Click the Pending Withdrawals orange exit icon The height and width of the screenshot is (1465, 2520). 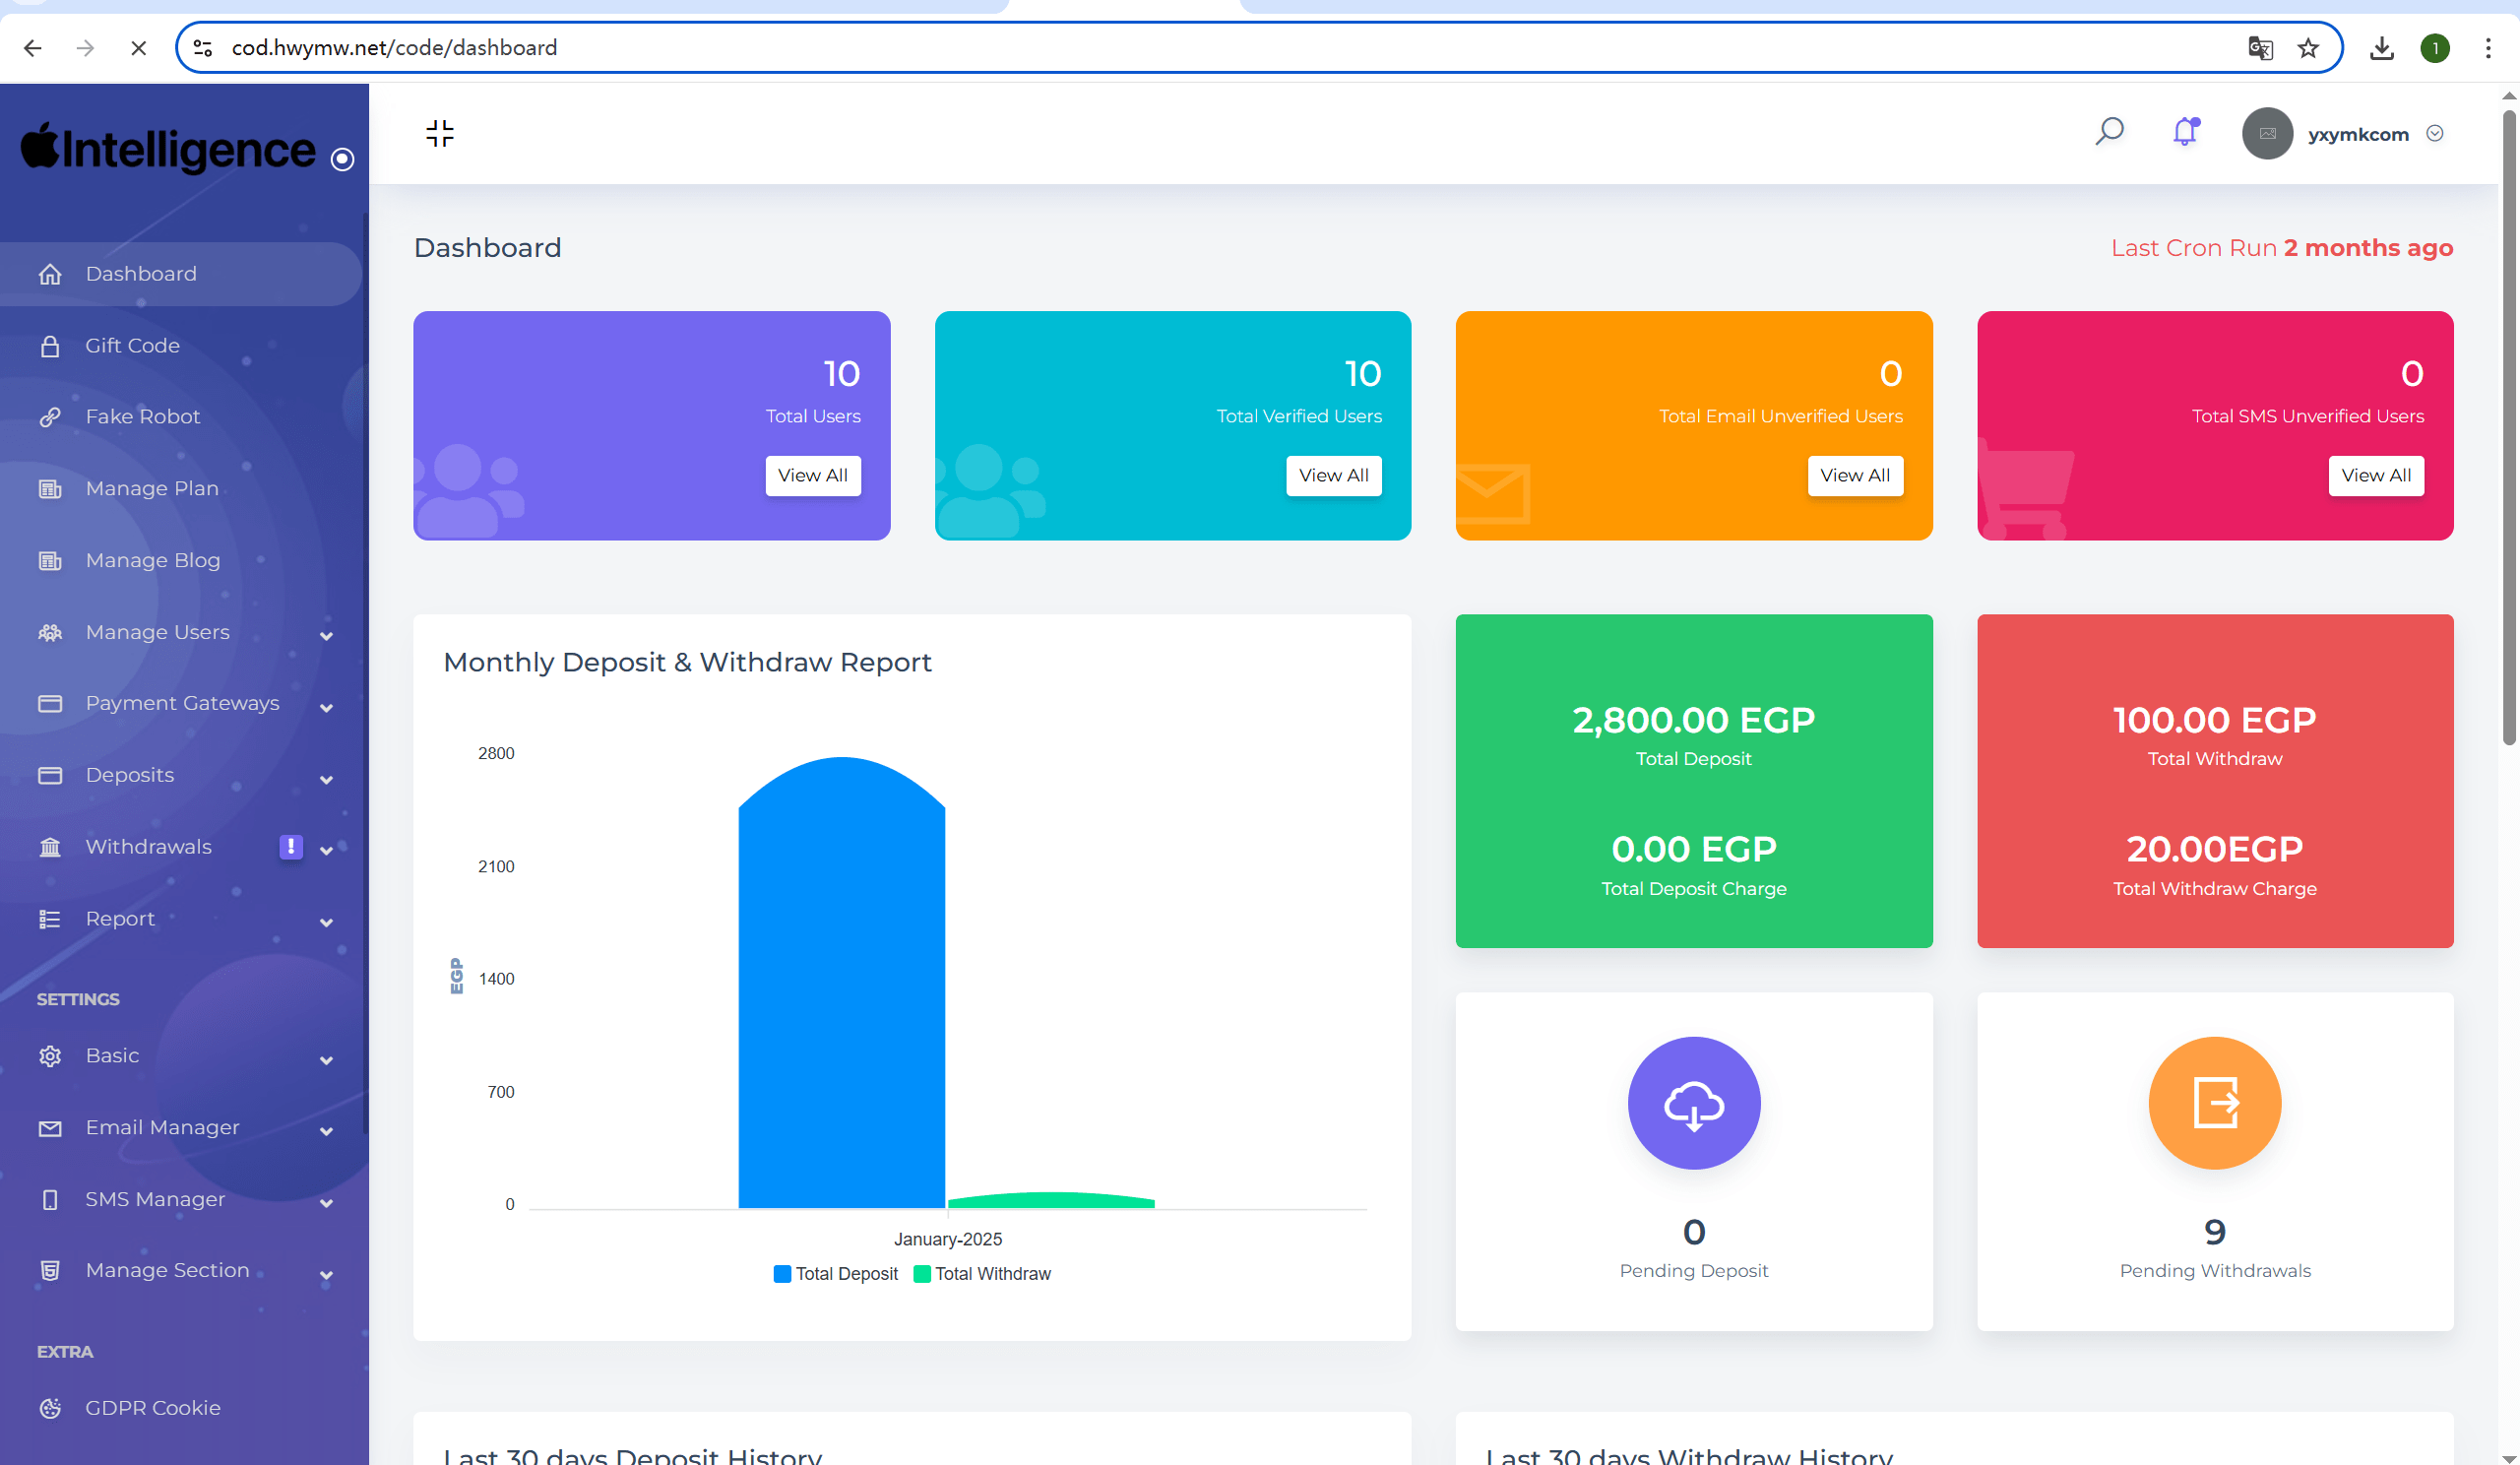pos(2214,1102)
